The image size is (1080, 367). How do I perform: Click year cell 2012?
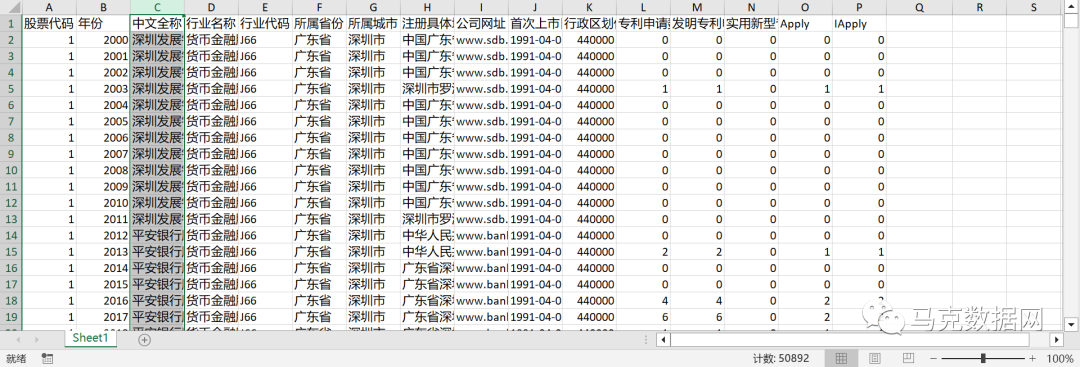103,235
